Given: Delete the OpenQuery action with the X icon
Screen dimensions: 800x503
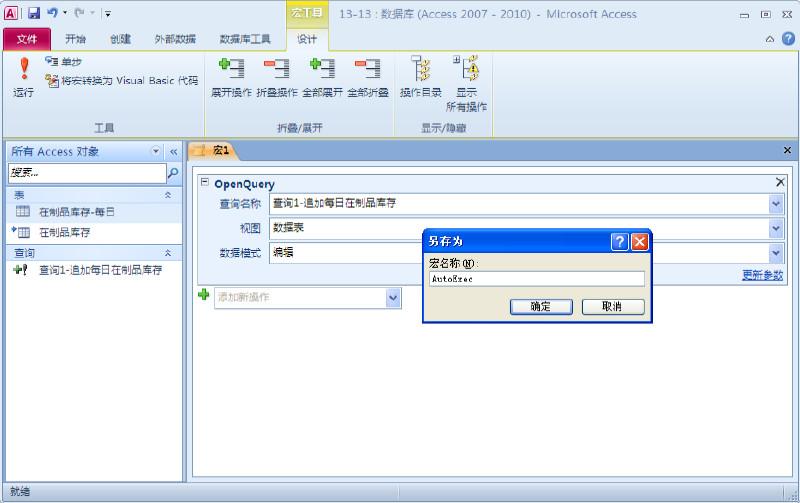Looking at the screenshot, I should click(x=780, y=182).
